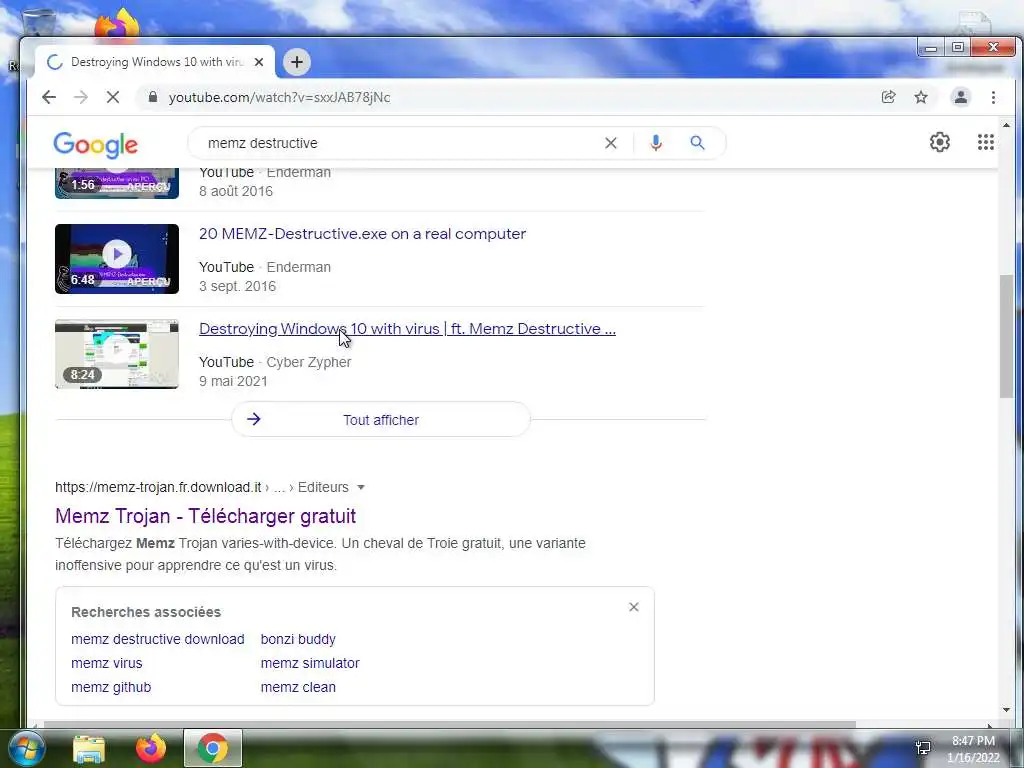Search memz clean suggestion

point(298,687)
